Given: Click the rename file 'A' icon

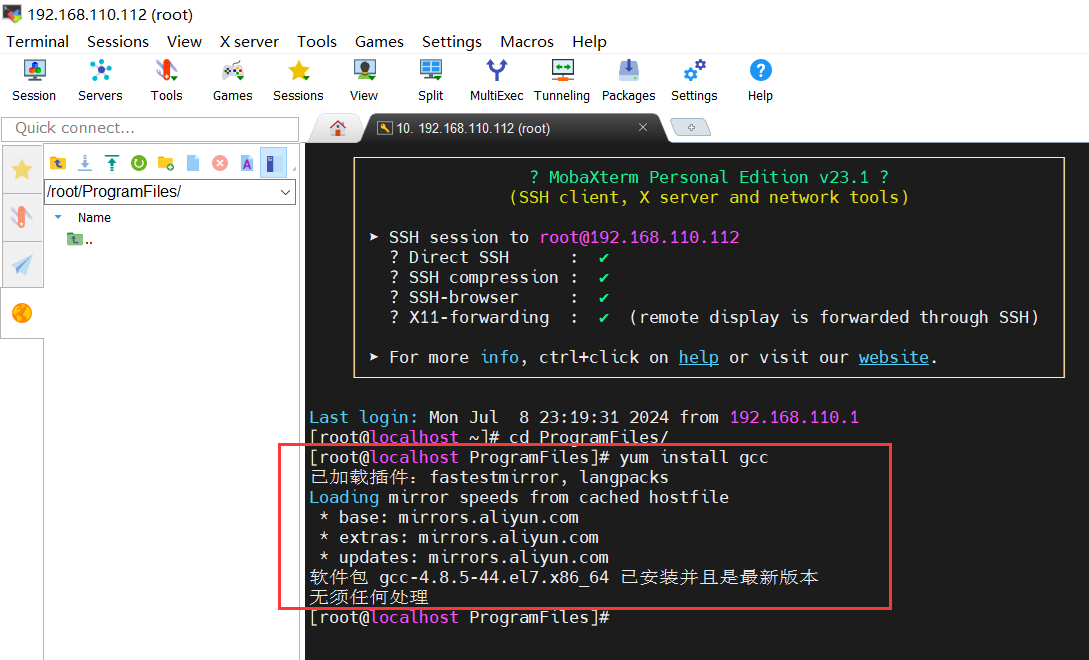Looking at the screenshot, I should [x=247, y=163].
